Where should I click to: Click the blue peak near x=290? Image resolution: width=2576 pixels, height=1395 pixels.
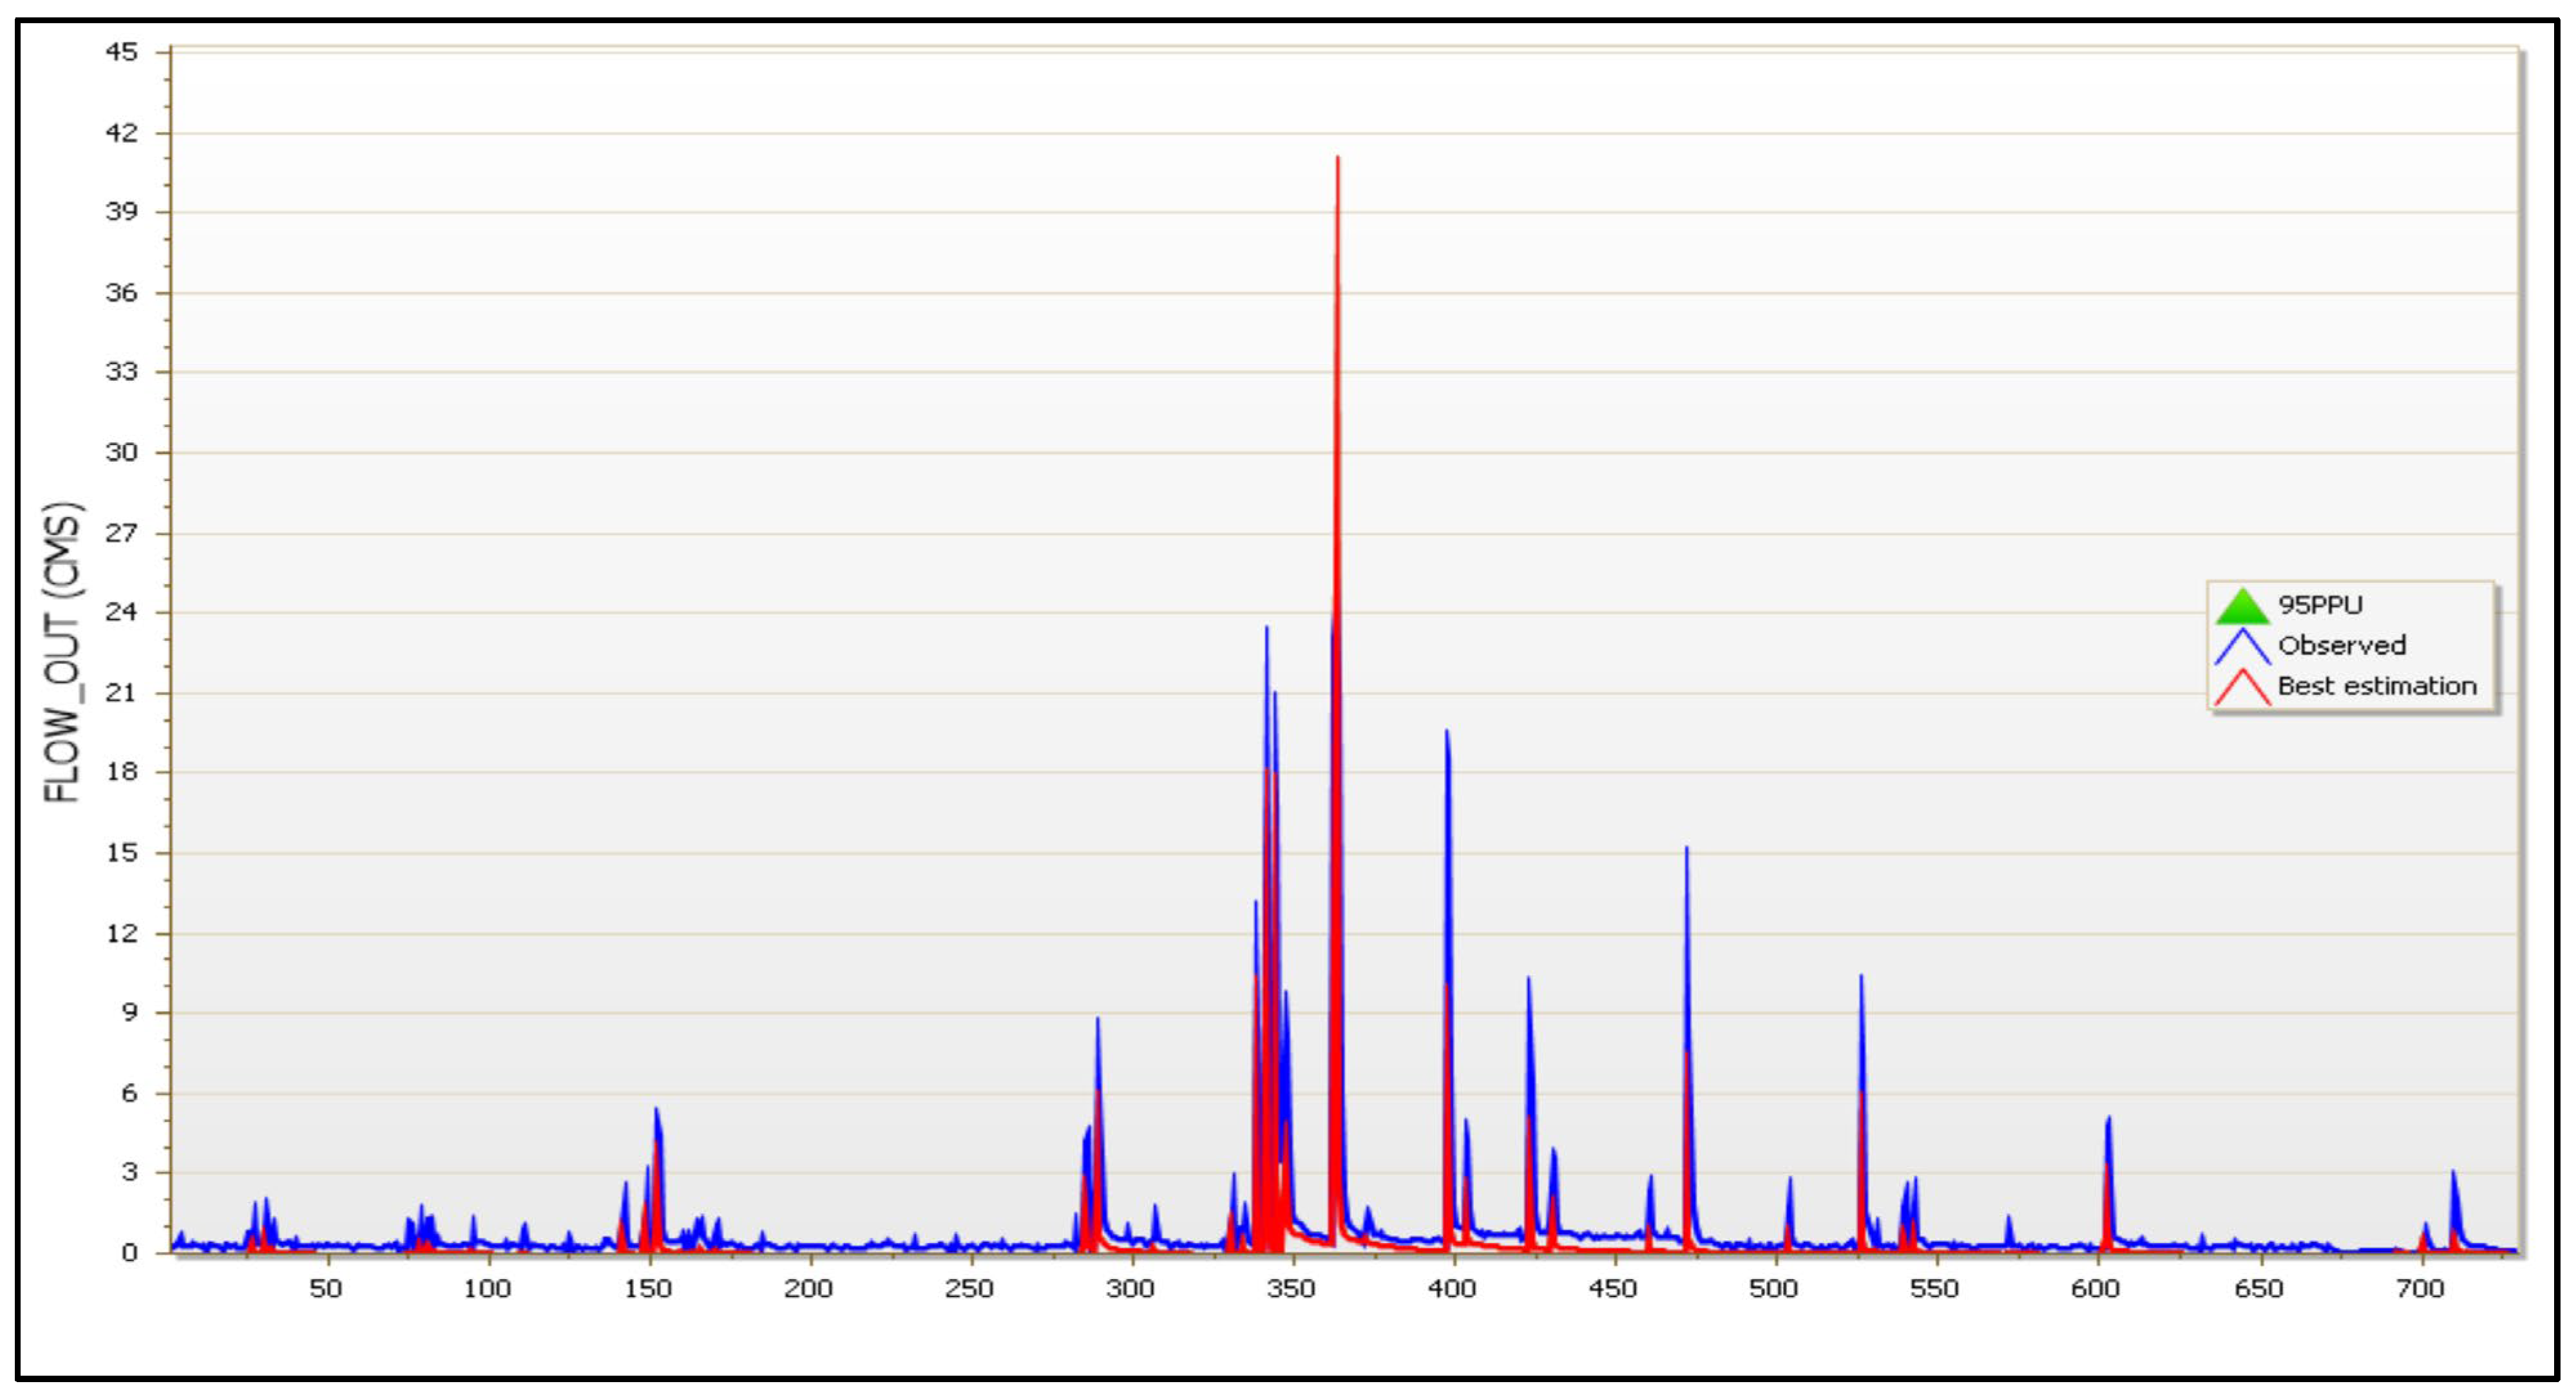coord(1097,1022)
